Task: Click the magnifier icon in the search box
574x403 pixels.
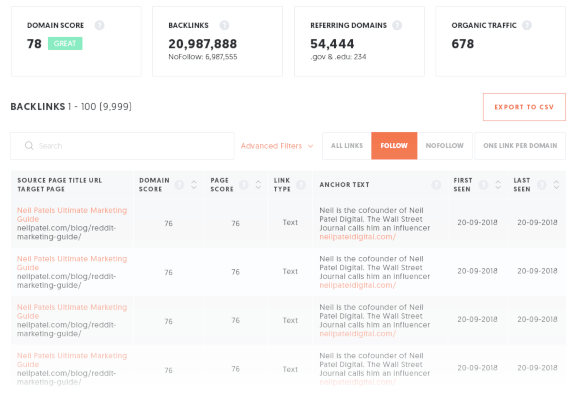Action: (29, 146)
